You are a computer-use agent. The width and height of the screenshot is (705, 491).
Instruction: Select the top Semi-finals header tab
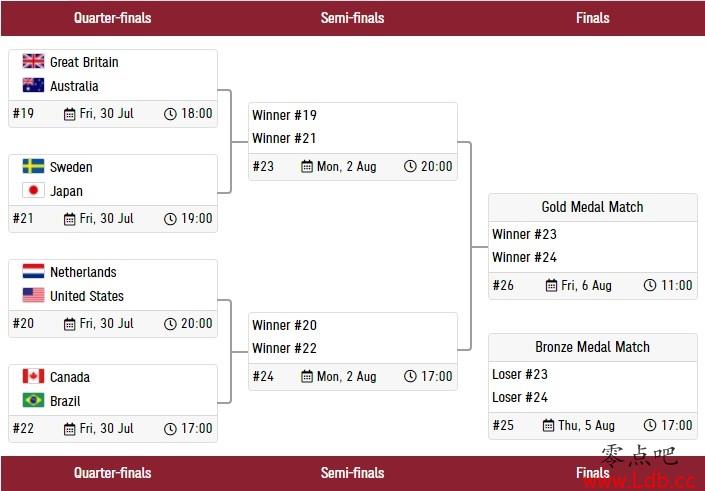[352, 18]
